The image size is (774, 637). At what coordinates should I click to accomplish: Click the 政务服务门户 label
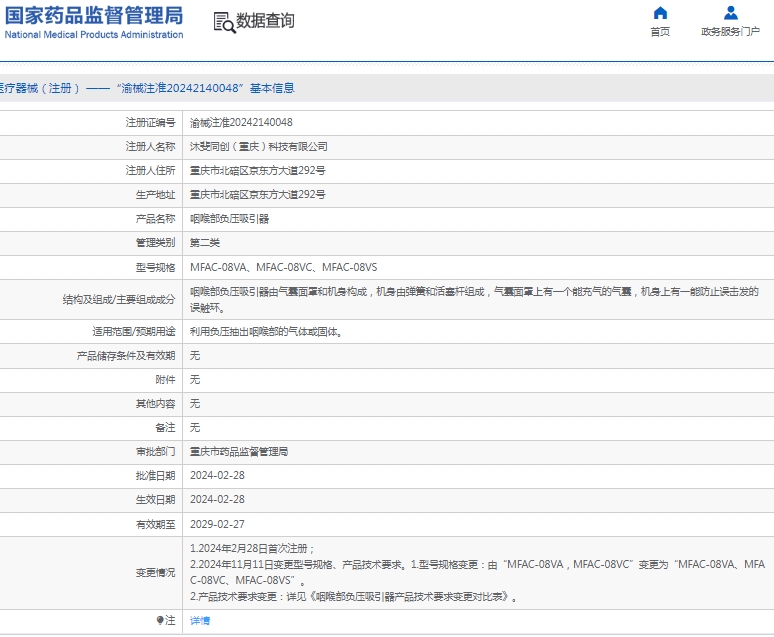click(731, 32)
